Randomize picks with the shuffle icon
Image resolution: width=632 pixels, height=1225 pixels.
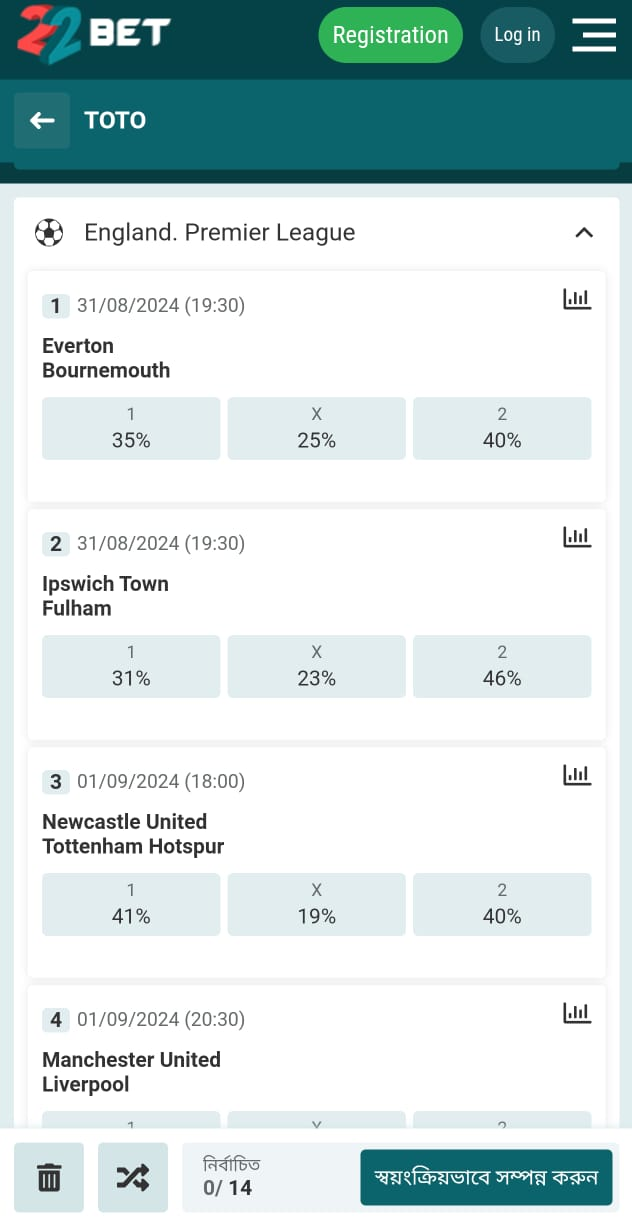point(133,1178)
